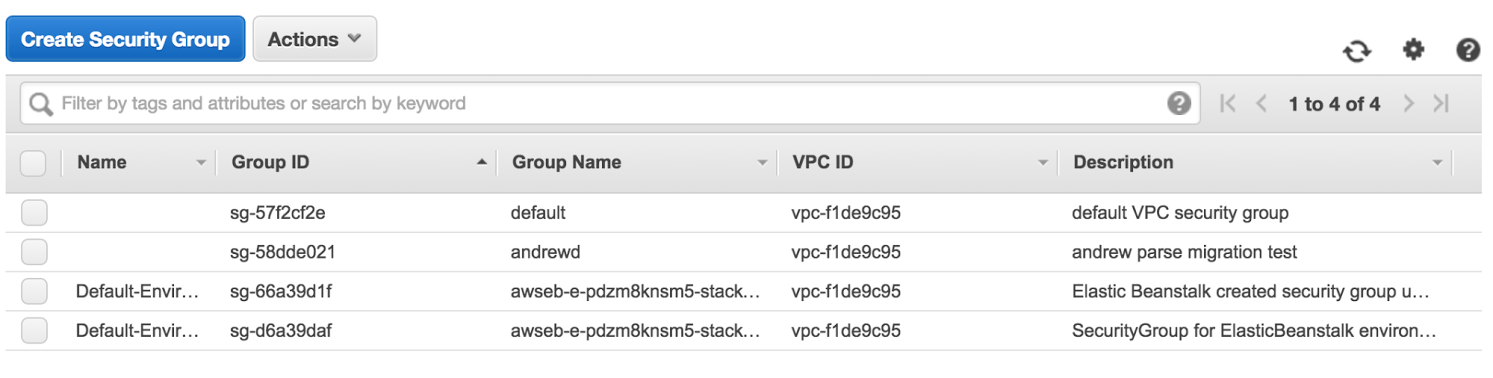This screenshot has width=1493, height=378.
Task: Select the checkbox for andrewd security group
Action: [34, 252]
